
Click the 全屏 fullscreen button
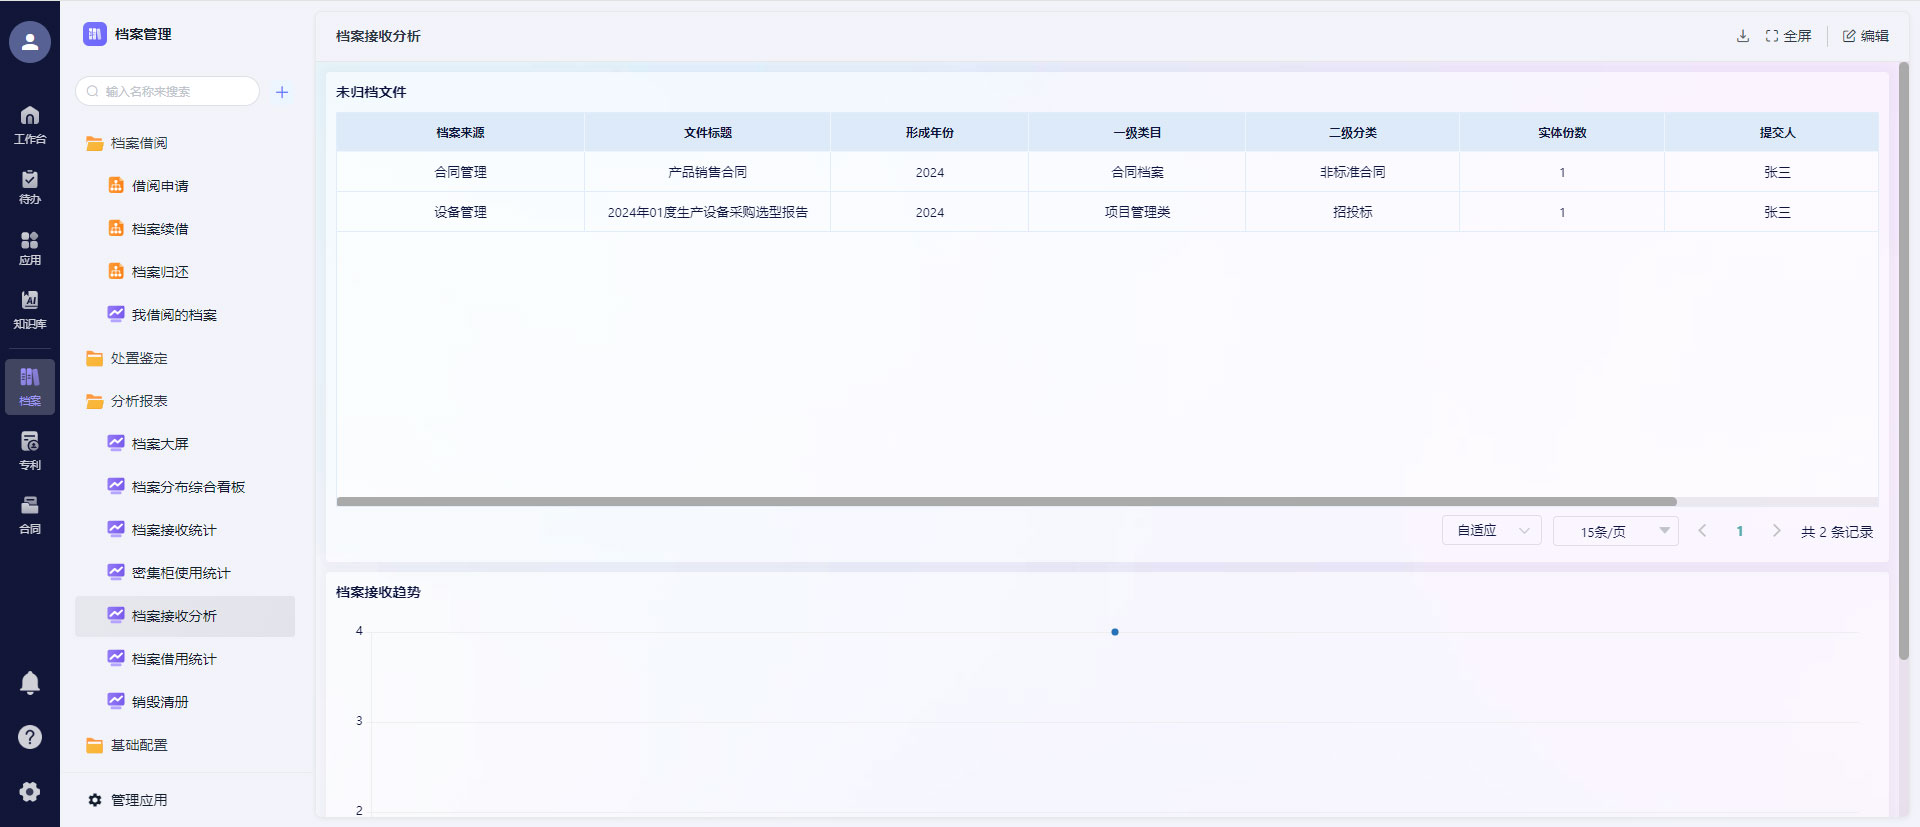1788,36
